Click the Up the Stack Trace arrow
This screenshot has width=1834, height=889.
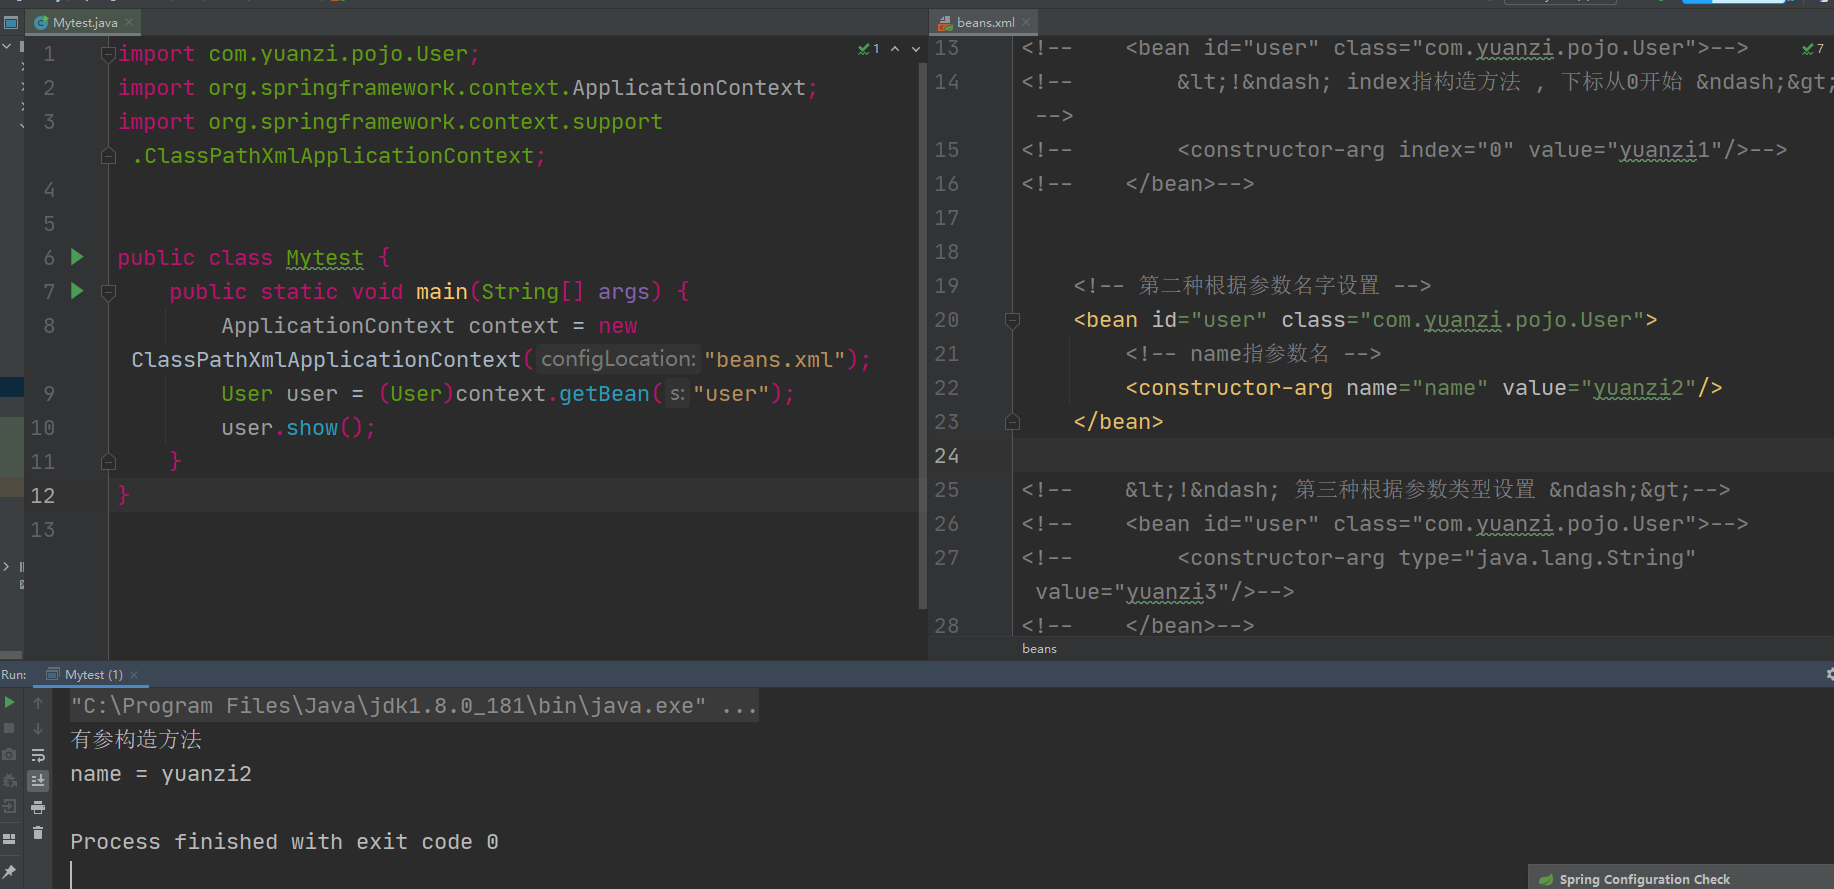coord(38,702)
